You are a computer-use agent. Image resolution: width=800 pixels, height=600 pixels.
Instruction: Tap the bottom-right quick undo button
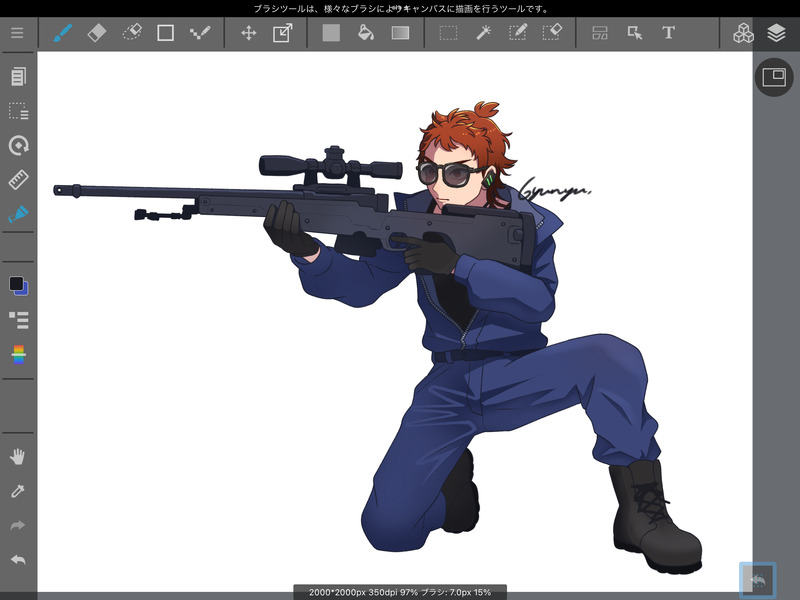[x=758, y=580]
